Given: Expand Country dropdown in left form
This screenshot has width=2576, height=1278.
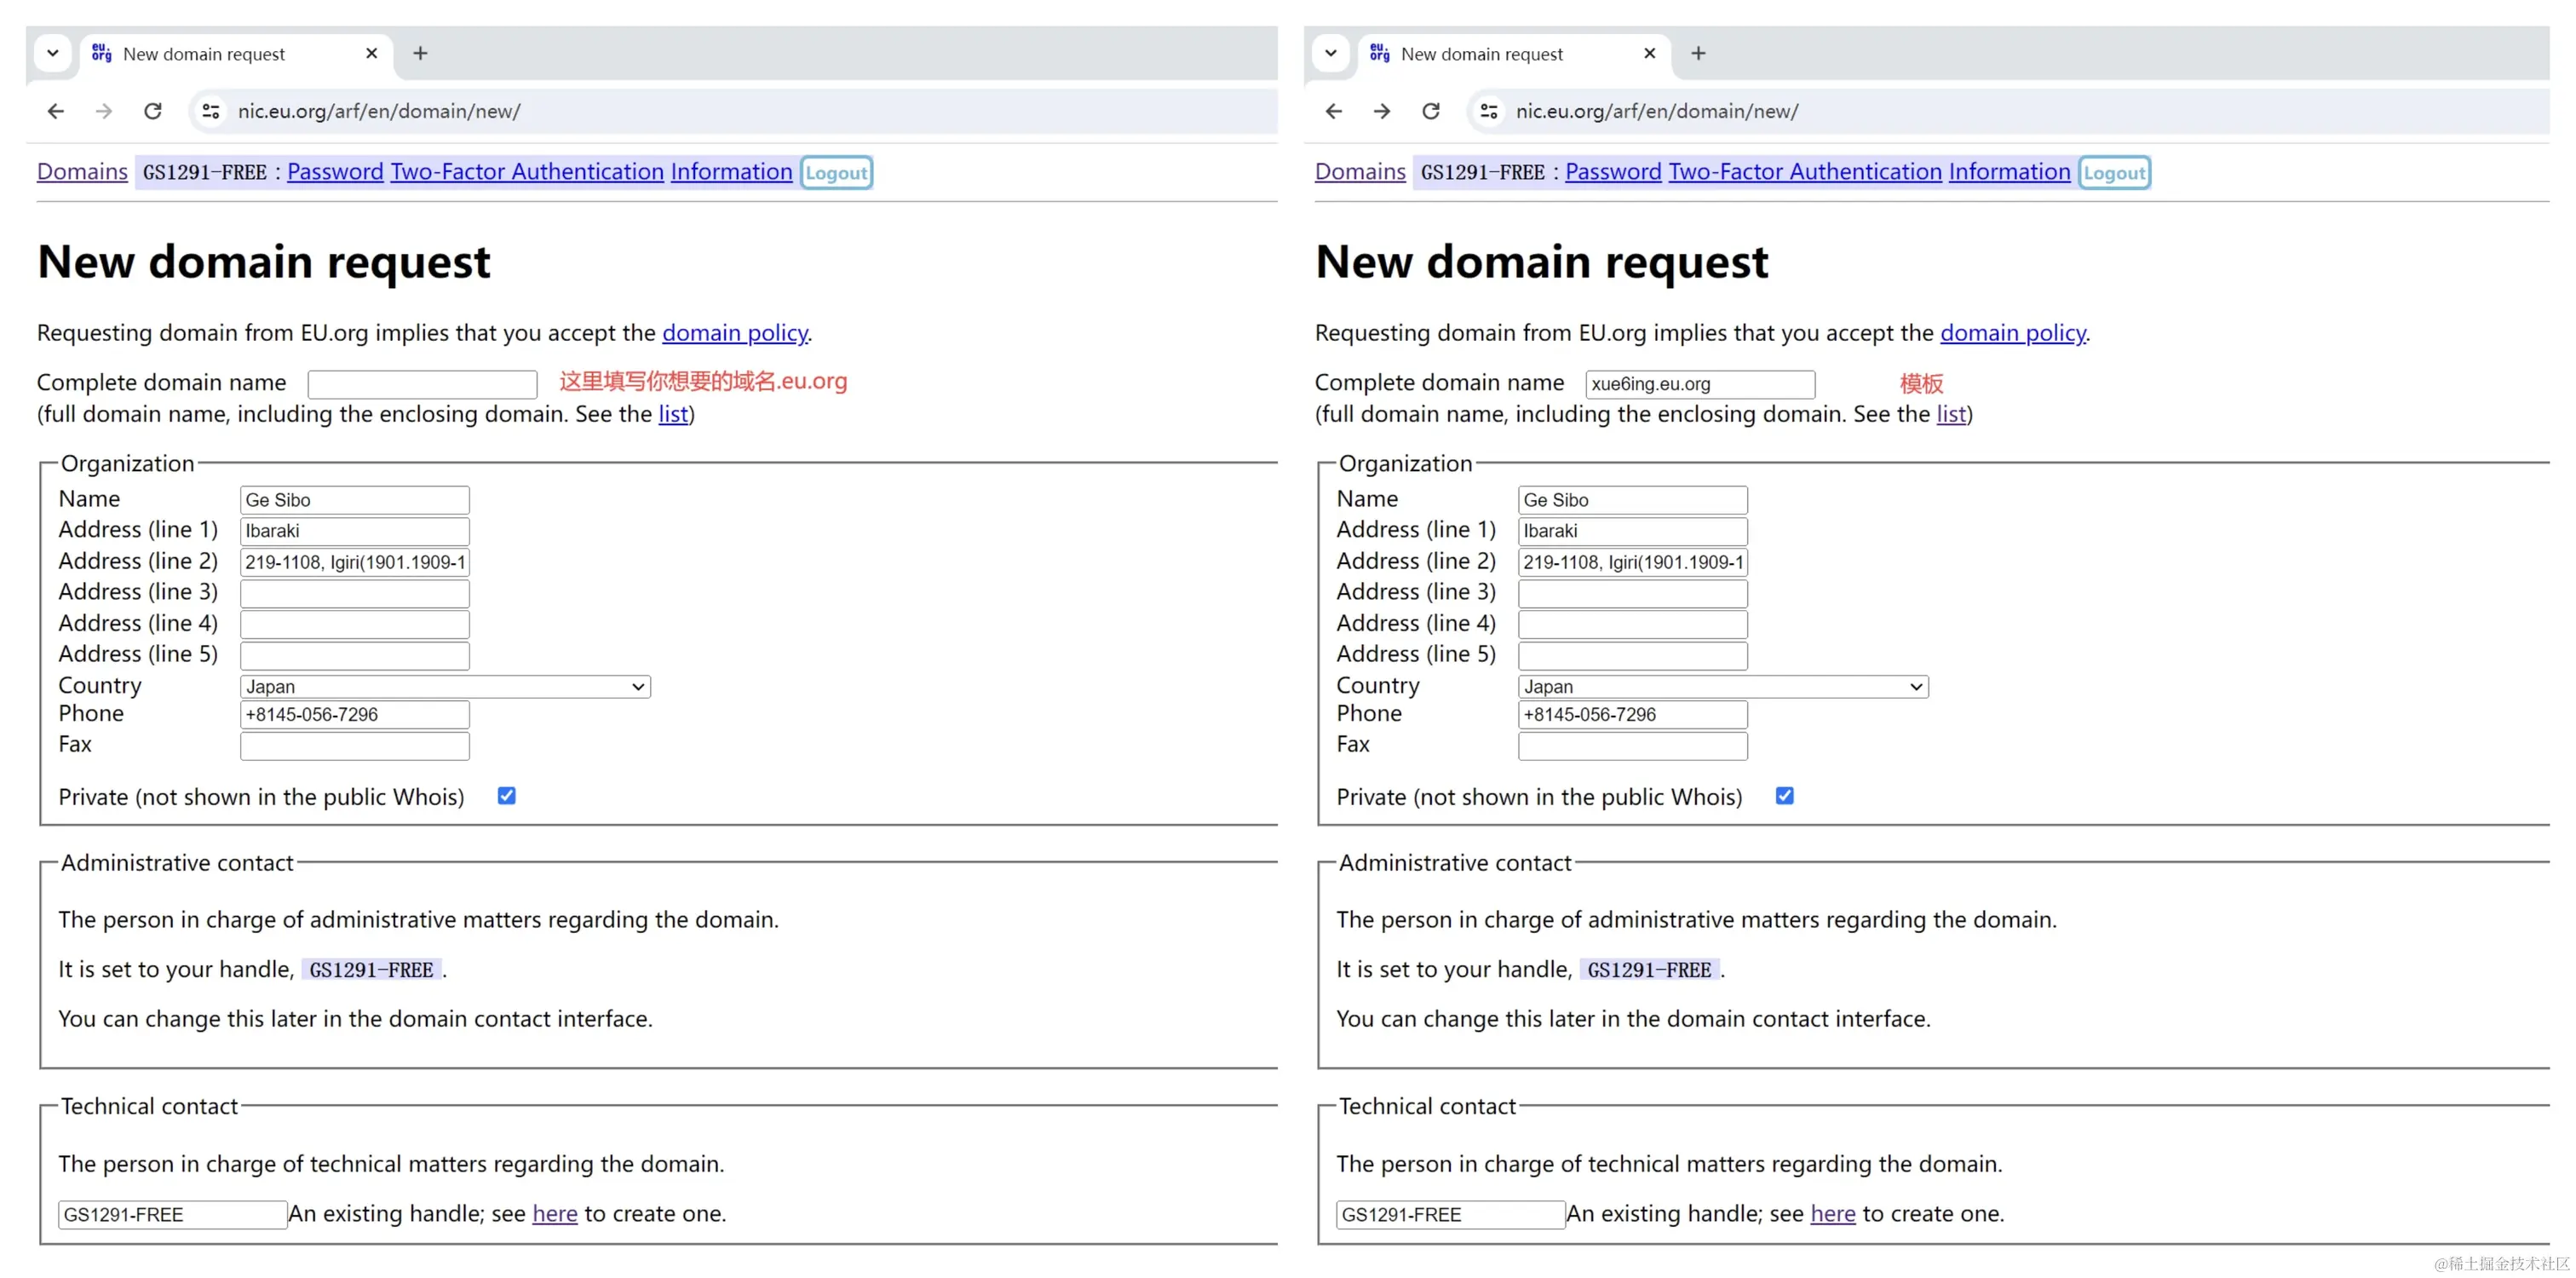Looking at the screenshot, I should pyautogui.click(x=445, y=687).
